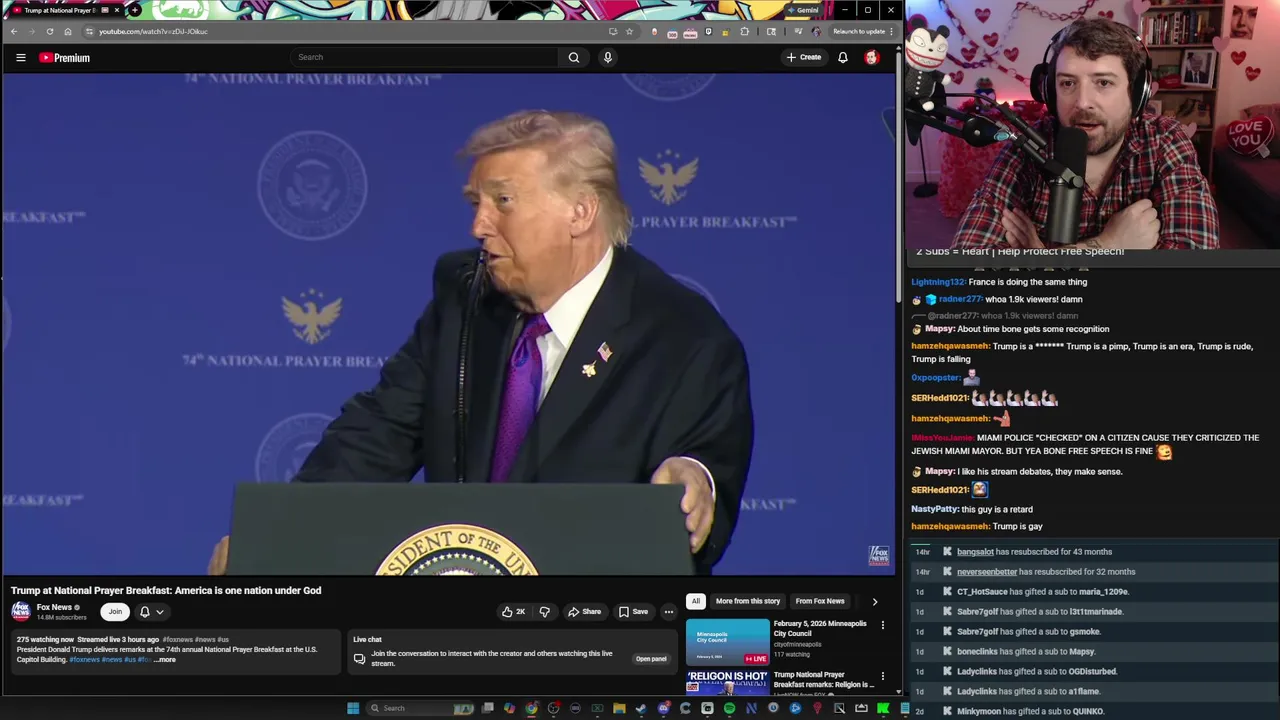This screenshot has height=720, width=1280.
Task: Dislike the video with thumbs down
Action: pyautogui.click(x=545, y=612)
